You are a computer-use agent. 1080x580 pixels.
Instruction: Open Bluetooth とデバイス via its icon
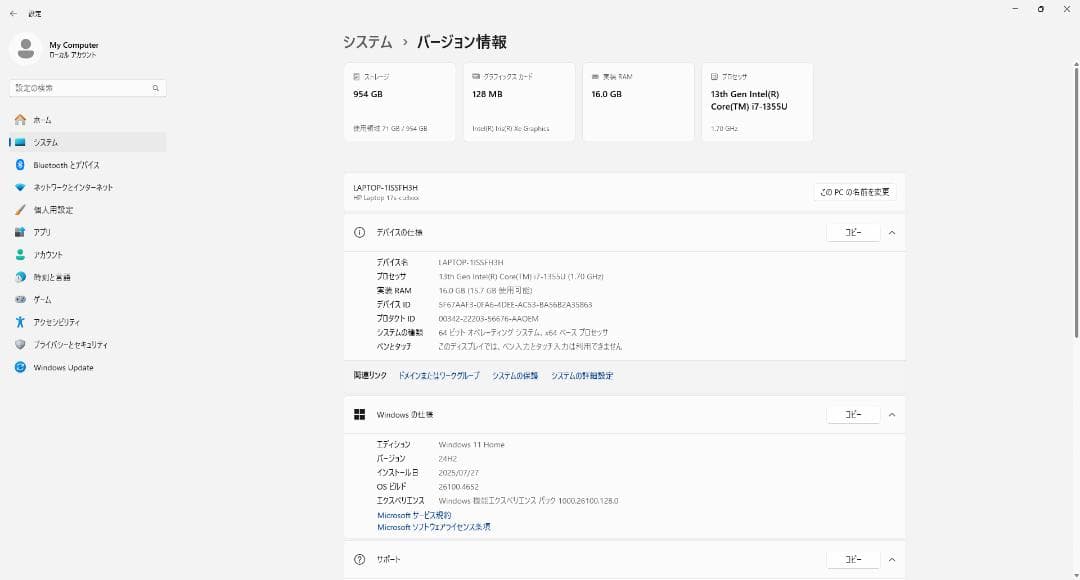pyautogui.click(x=19, y=164)
